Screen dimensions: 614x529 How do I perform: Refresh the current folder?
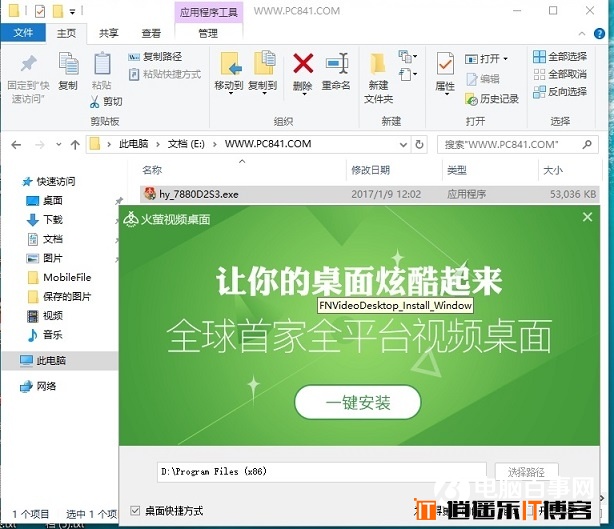tap(419, 144)
